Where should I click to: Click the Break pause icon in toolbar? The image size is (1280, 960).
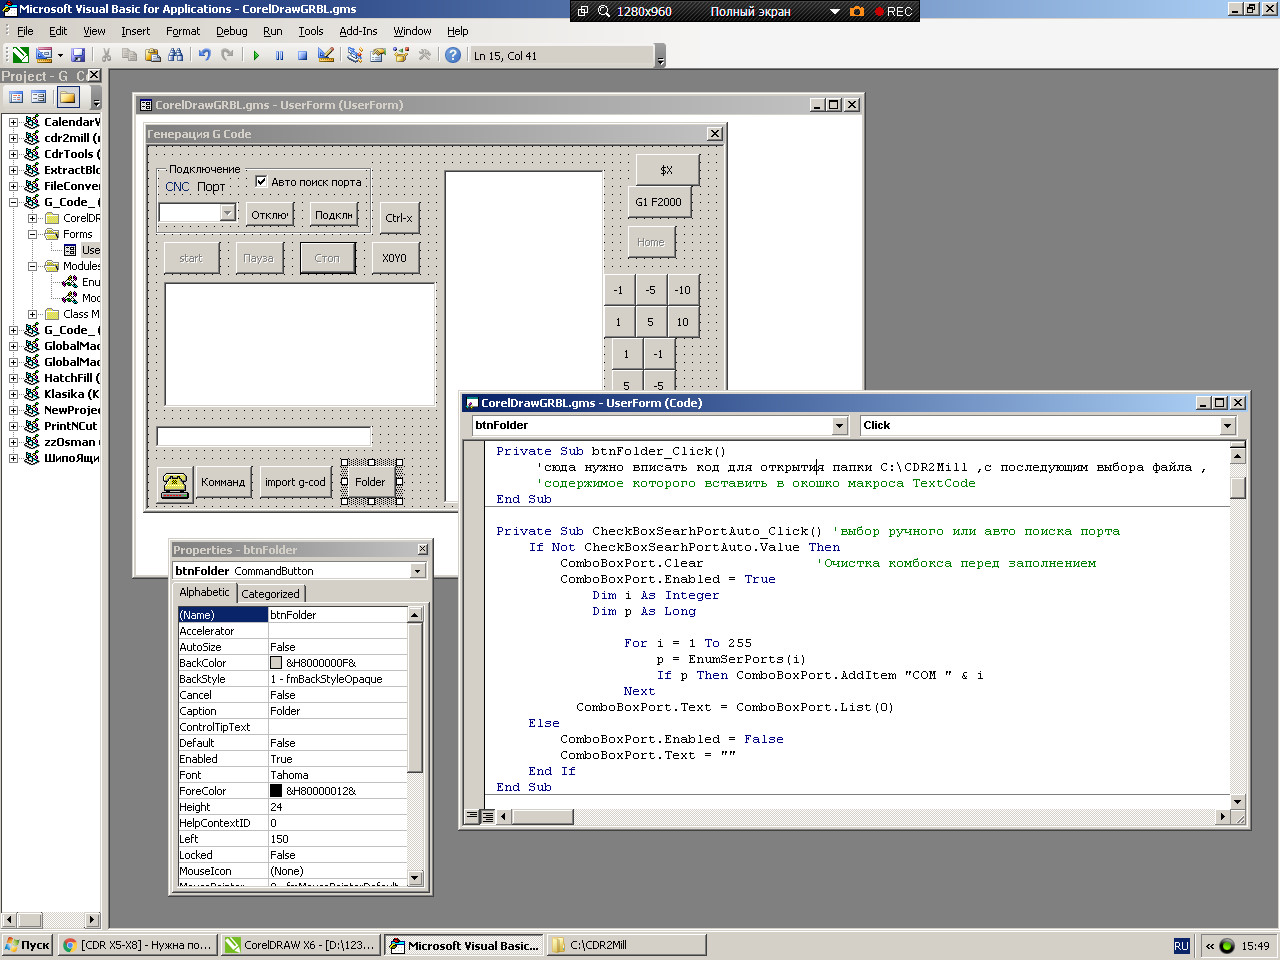(x=279, y=56)
